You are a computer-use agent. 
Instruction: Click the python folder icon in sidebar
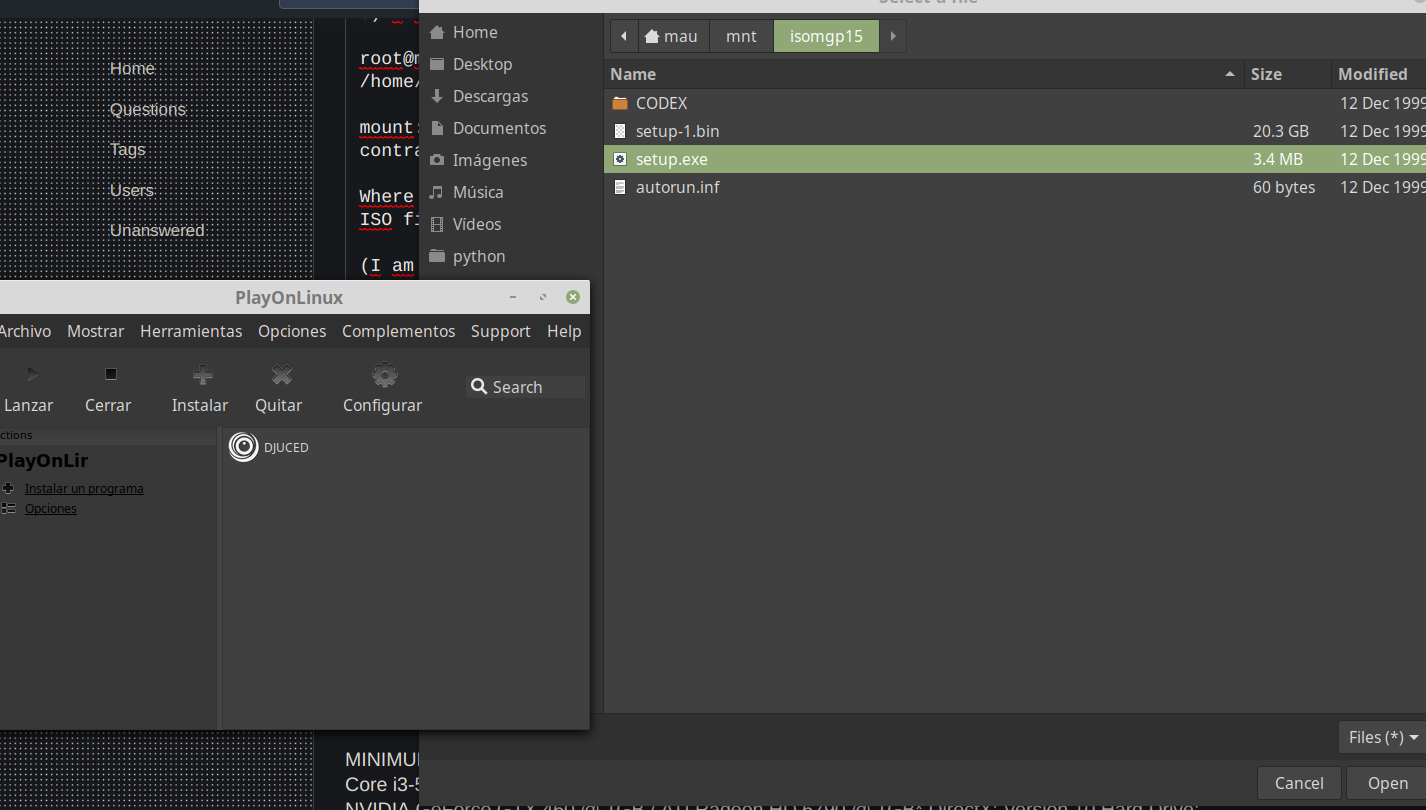(x=437, y=256)
